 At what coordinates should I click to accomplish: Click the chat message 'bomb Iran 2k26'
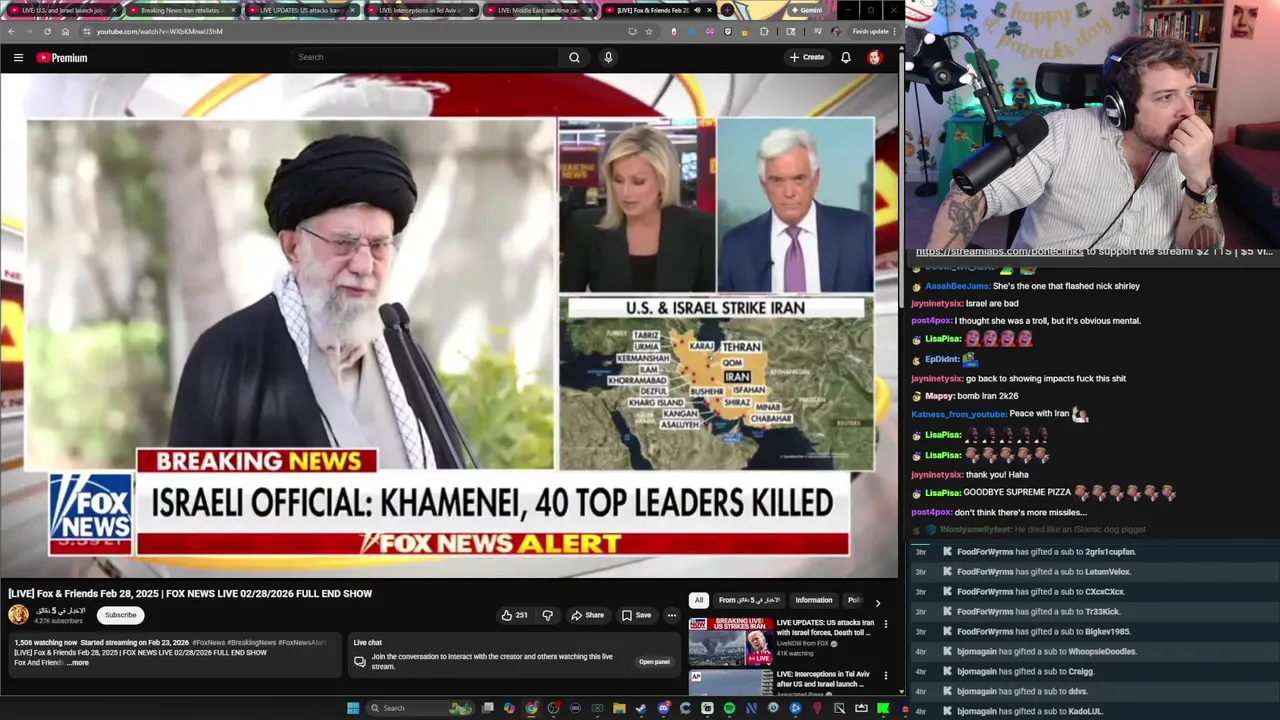click(987, 396)
